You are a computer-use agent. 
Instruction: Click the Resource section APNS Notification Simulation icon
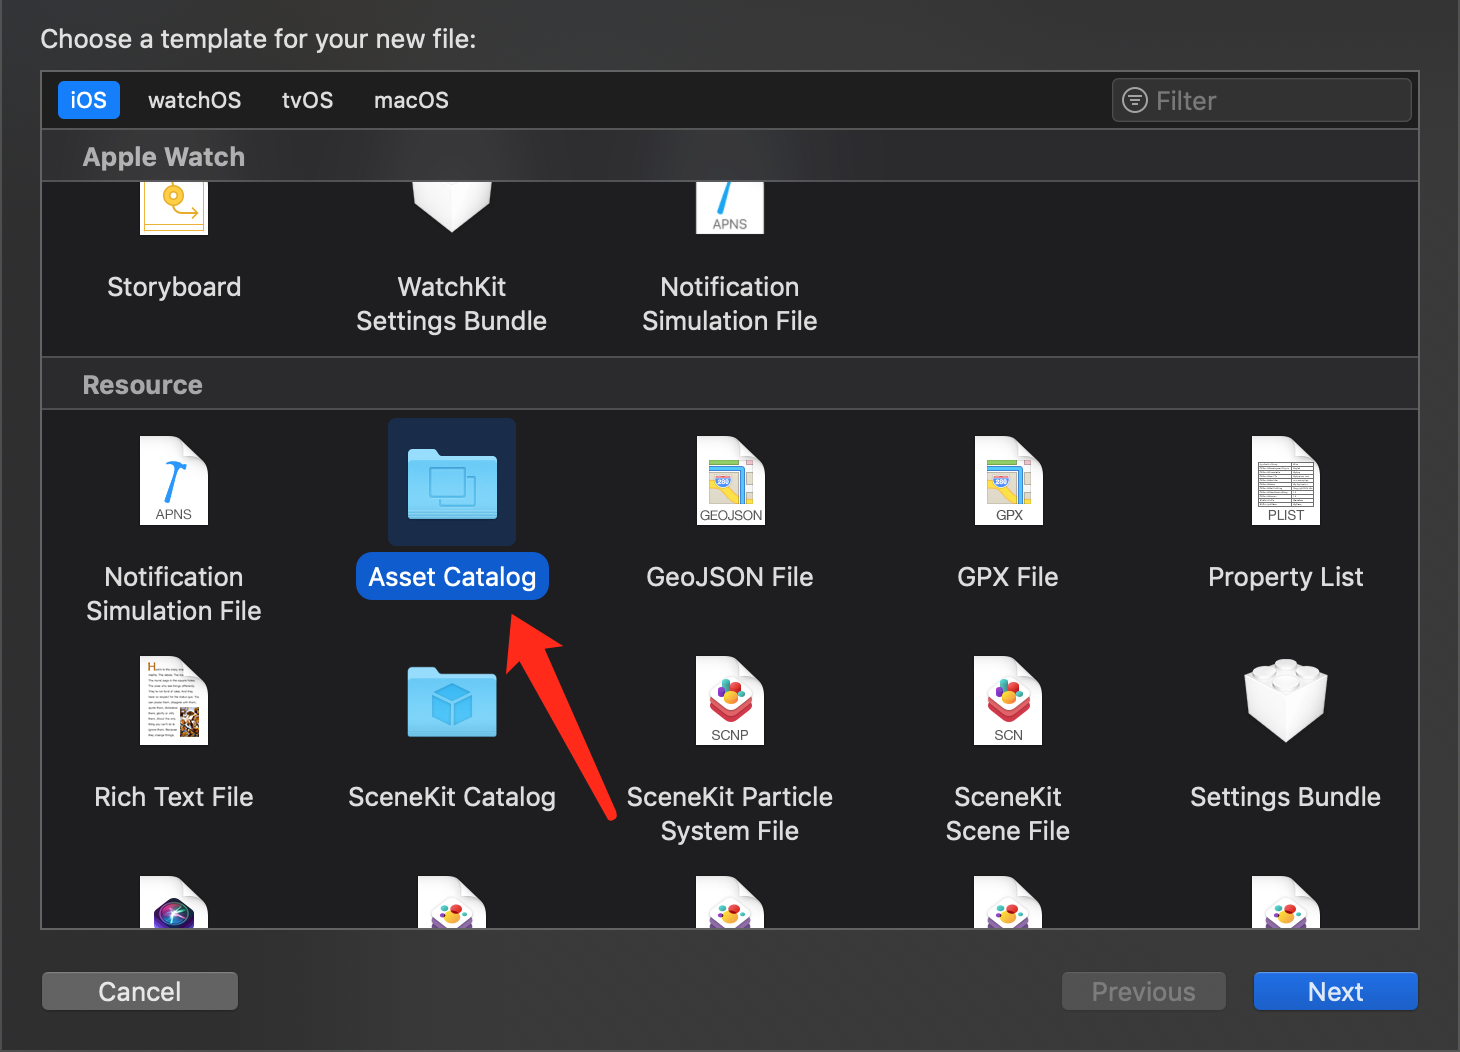coord(174,481)
